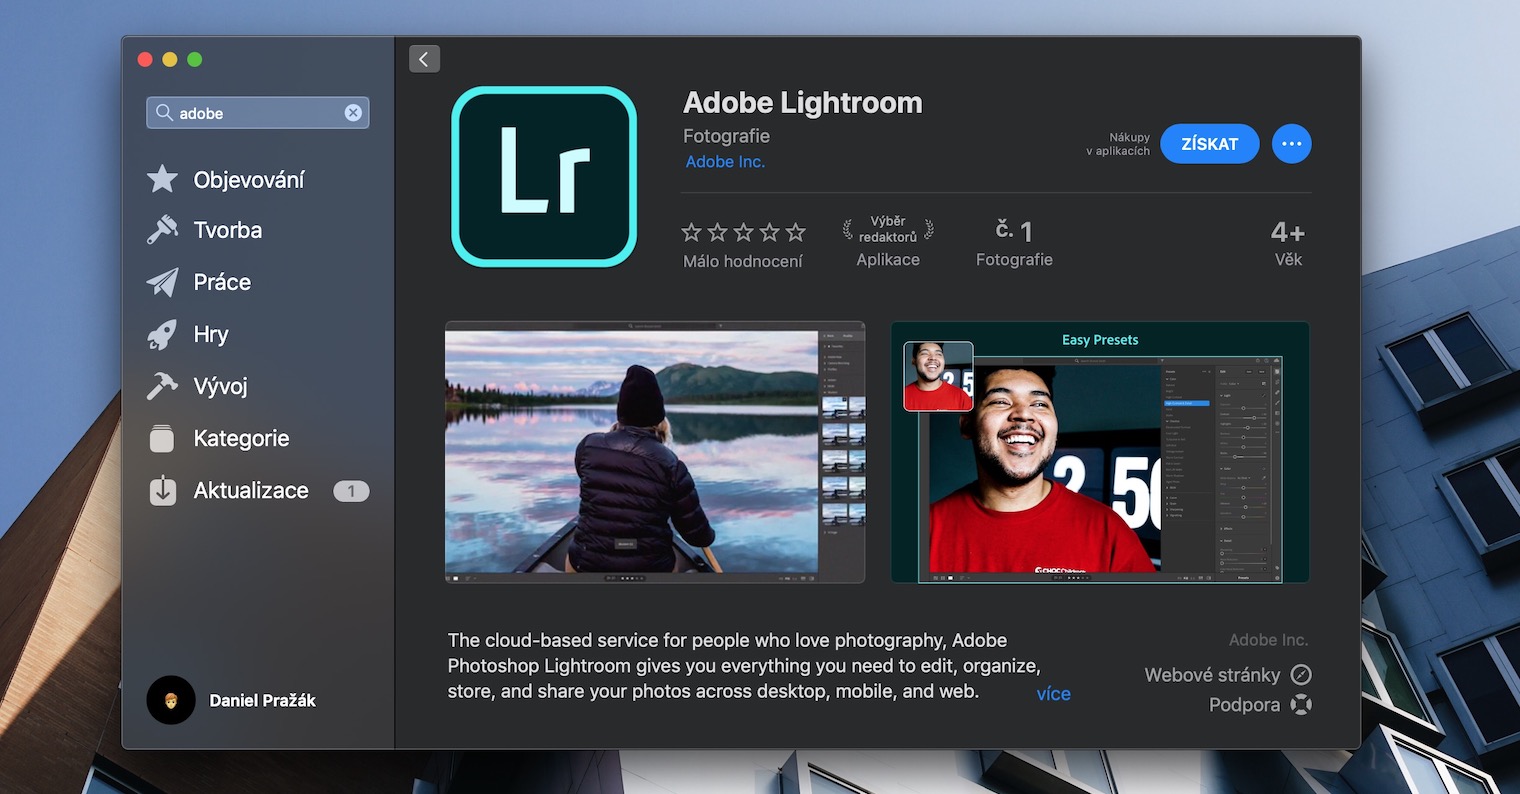The width and height of the screenshot is (1520, 794).
Task: Click the five-star rating row
Action: click(743, 232)
